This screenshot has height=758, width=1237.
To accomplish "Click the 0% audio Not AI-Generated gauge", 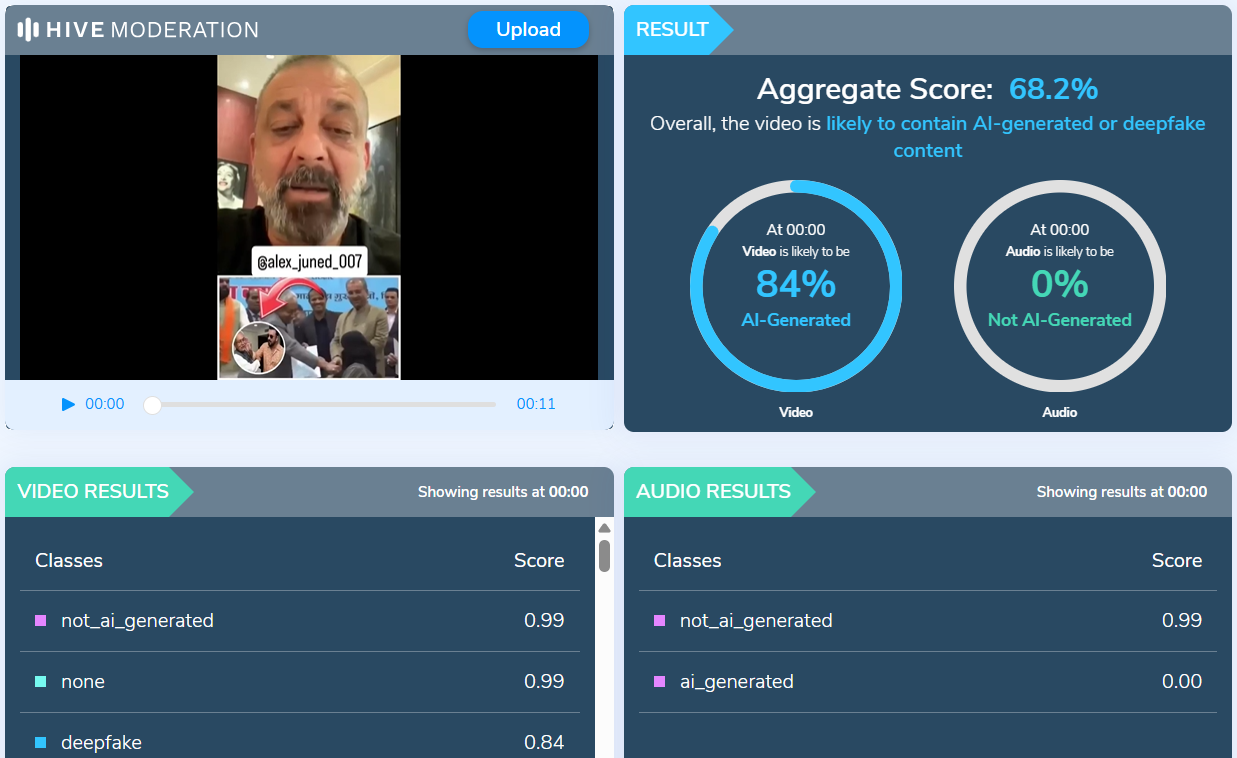I will point(1059,286).
